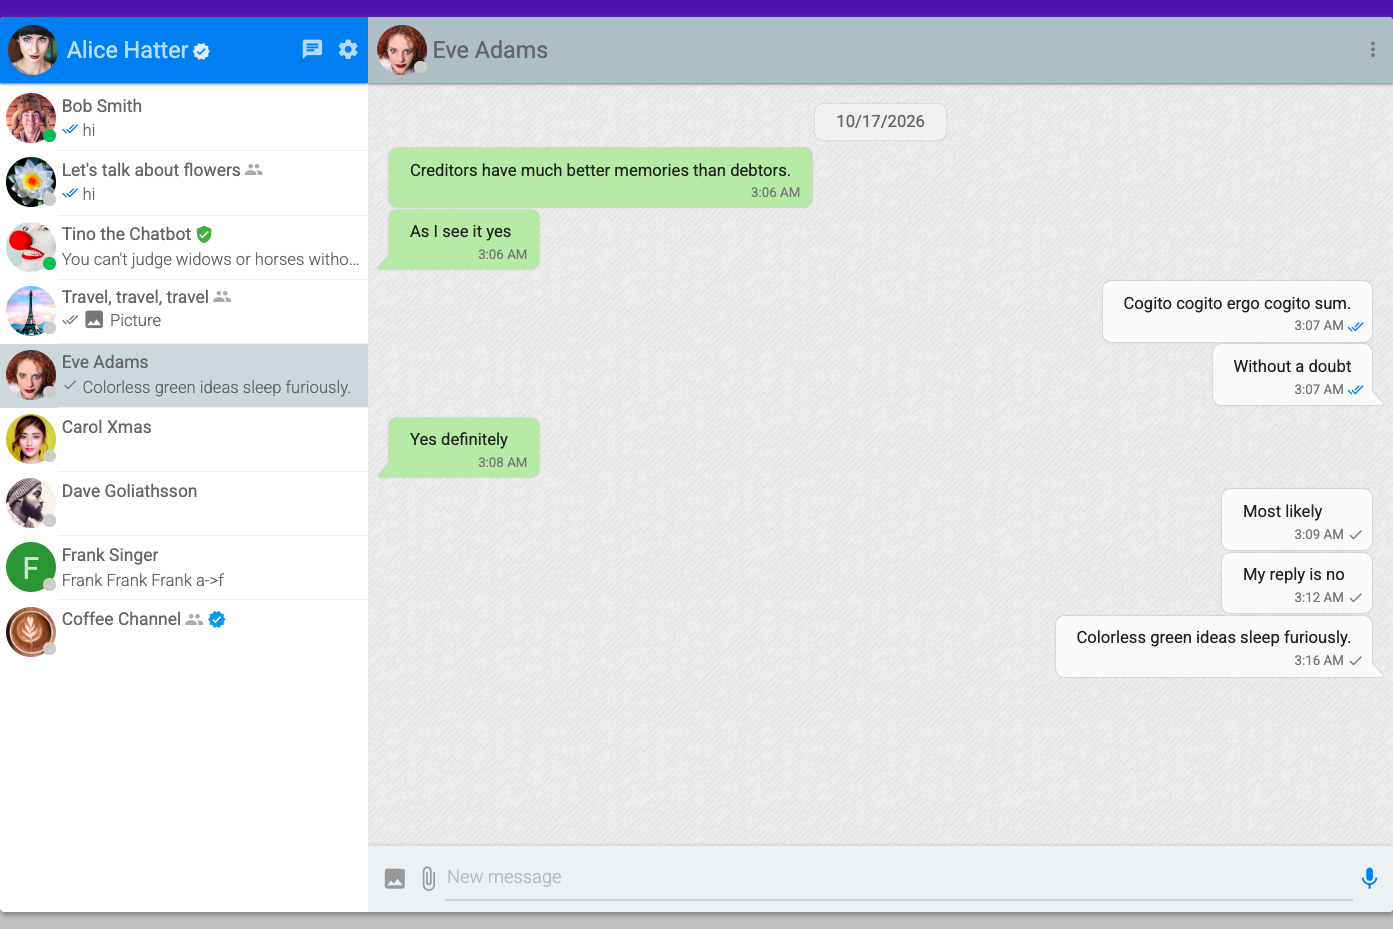Click Eve Adams avatar in chat header
This screenshot has height=929, width=1393.
(402, 50)
